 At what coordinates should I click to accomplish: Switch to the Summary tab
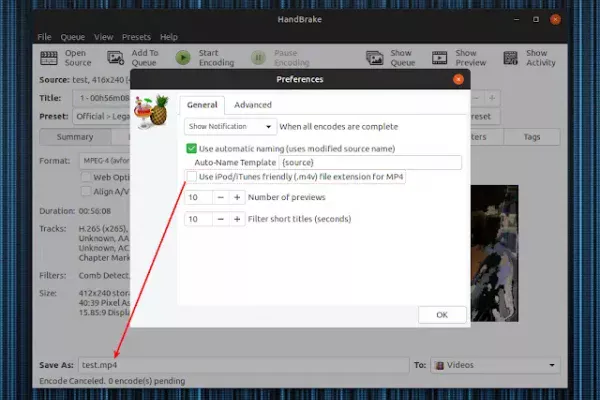pyautogui.click(x=75, y=137)
